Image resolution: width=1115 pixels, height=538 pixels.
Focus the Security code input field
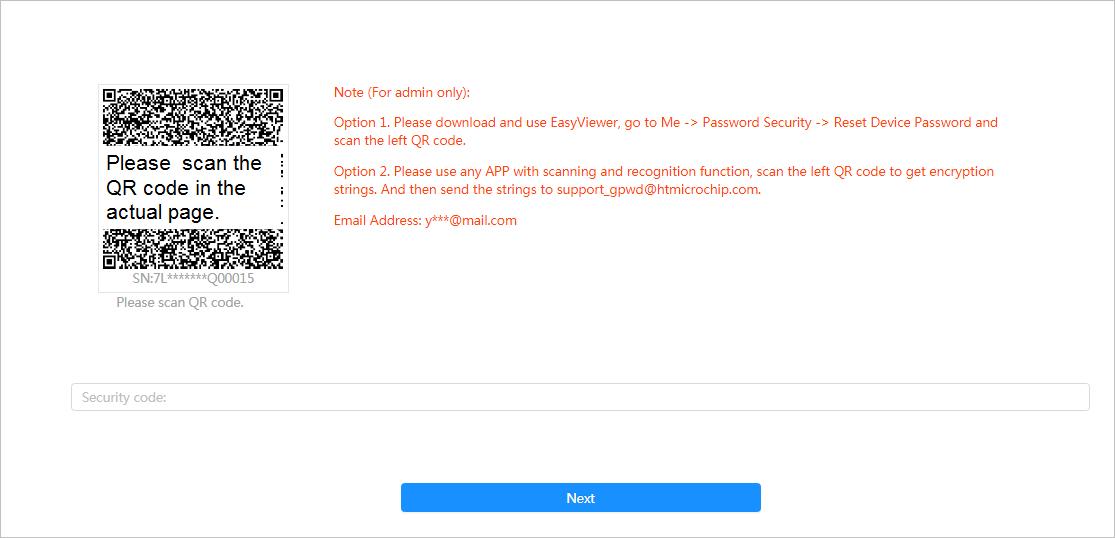click(x=580, y=397)
